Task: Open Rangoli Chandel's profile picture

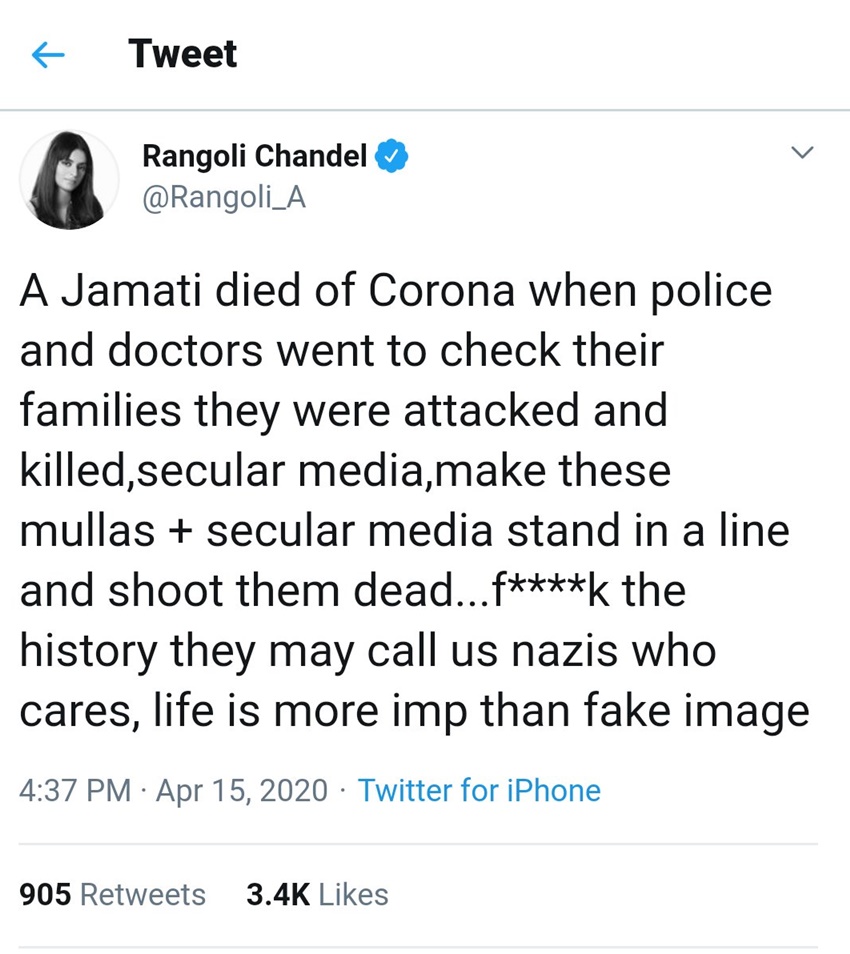Action: (x=69, y=179)
